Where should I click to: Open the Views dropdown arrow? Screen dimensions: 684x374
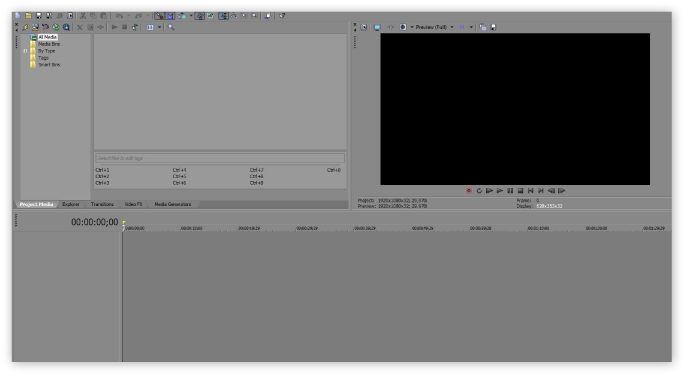159,27
